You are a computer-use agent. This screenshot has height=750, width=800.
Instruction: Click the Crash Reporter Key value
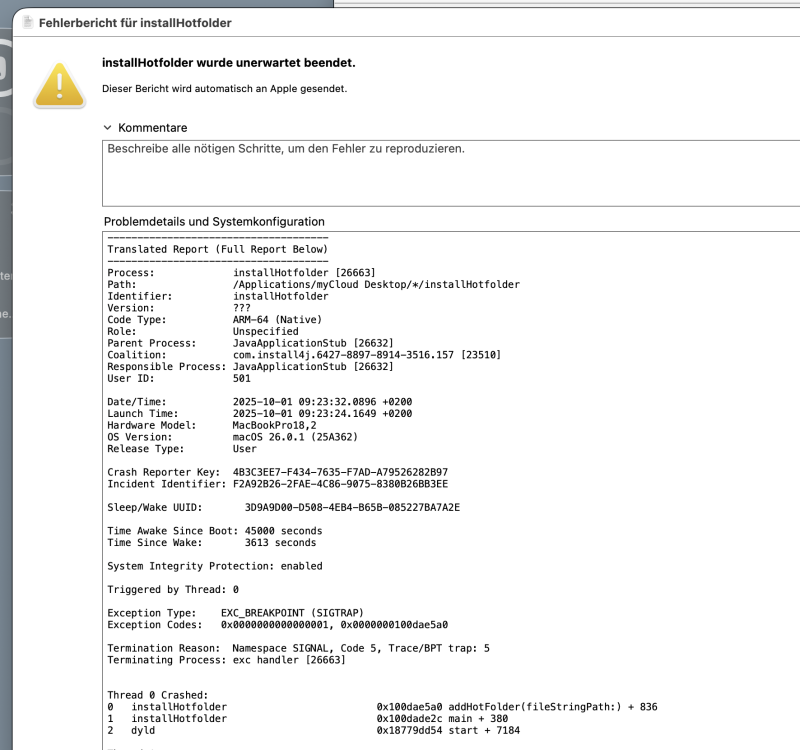[x=340, y=472]
